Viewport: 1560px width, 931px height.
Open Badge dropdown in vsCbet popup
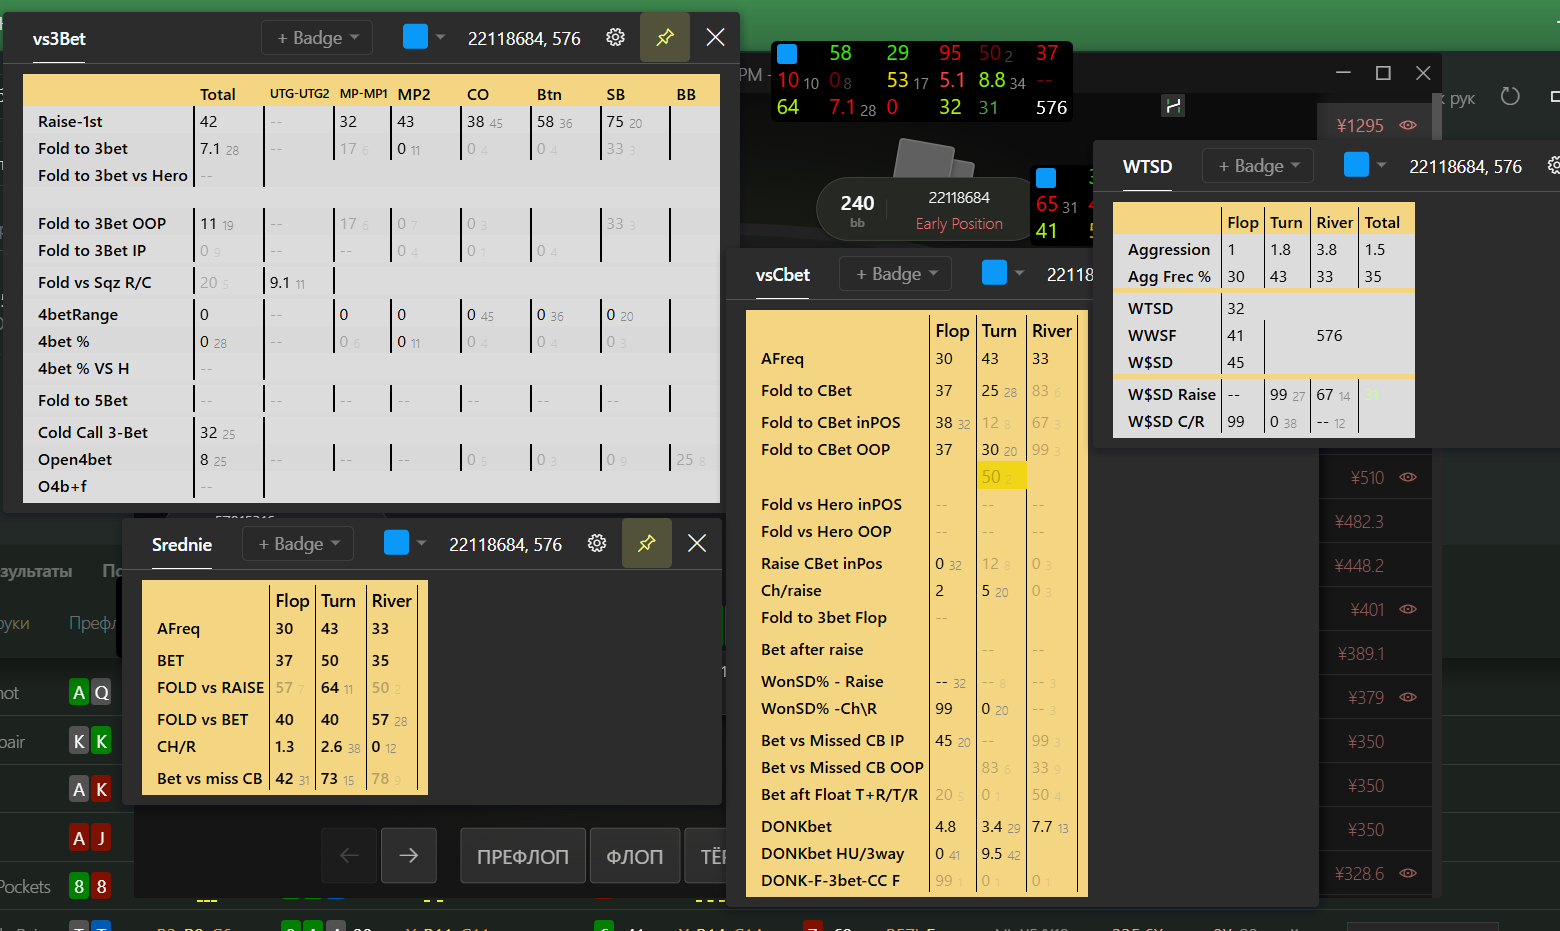(896, 274)
